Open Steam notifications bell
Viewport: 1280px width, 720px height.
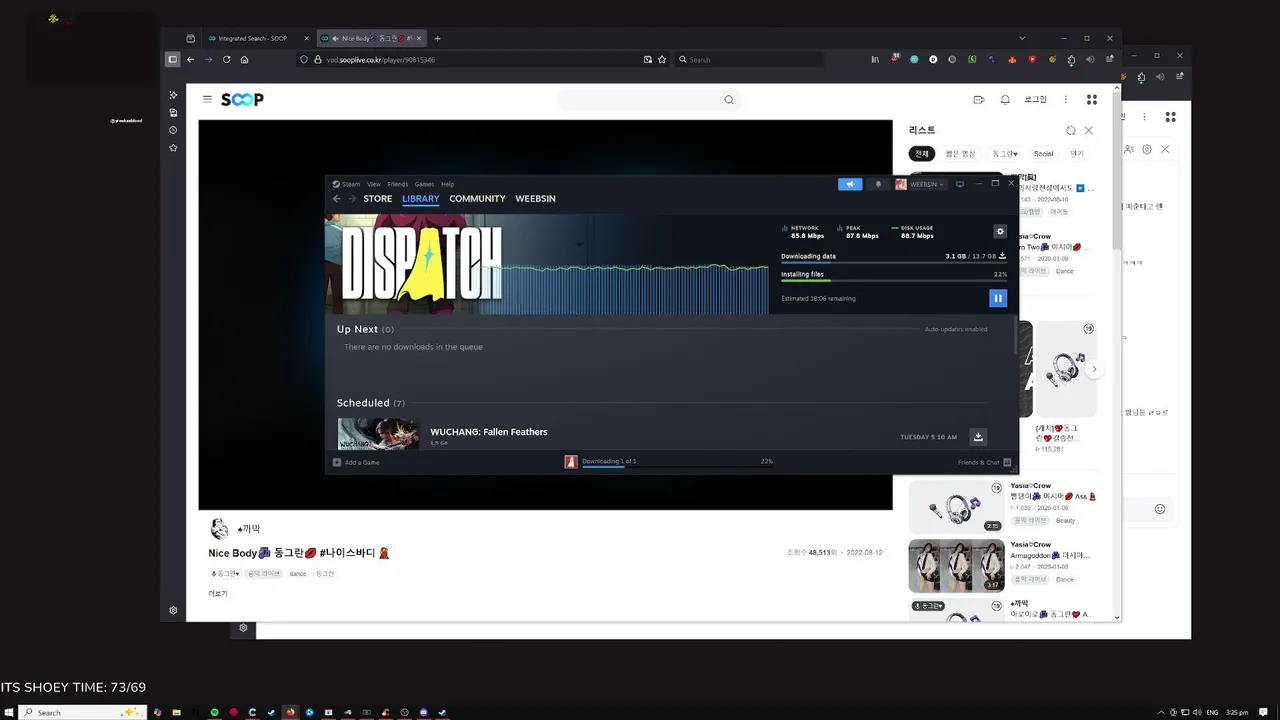tap(879, 184)
